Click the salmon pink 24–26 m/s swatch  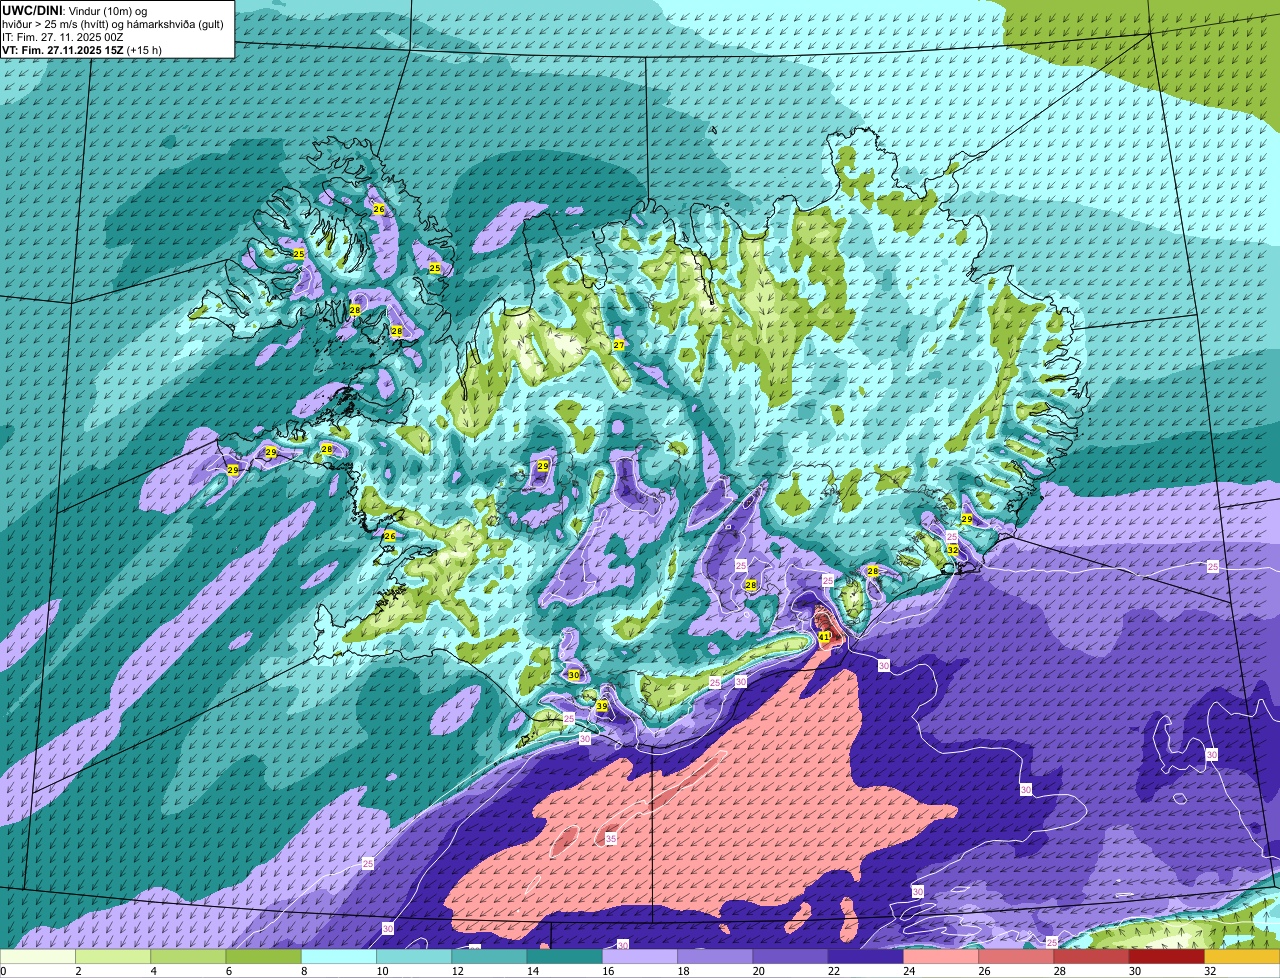[x=941, y=957]
